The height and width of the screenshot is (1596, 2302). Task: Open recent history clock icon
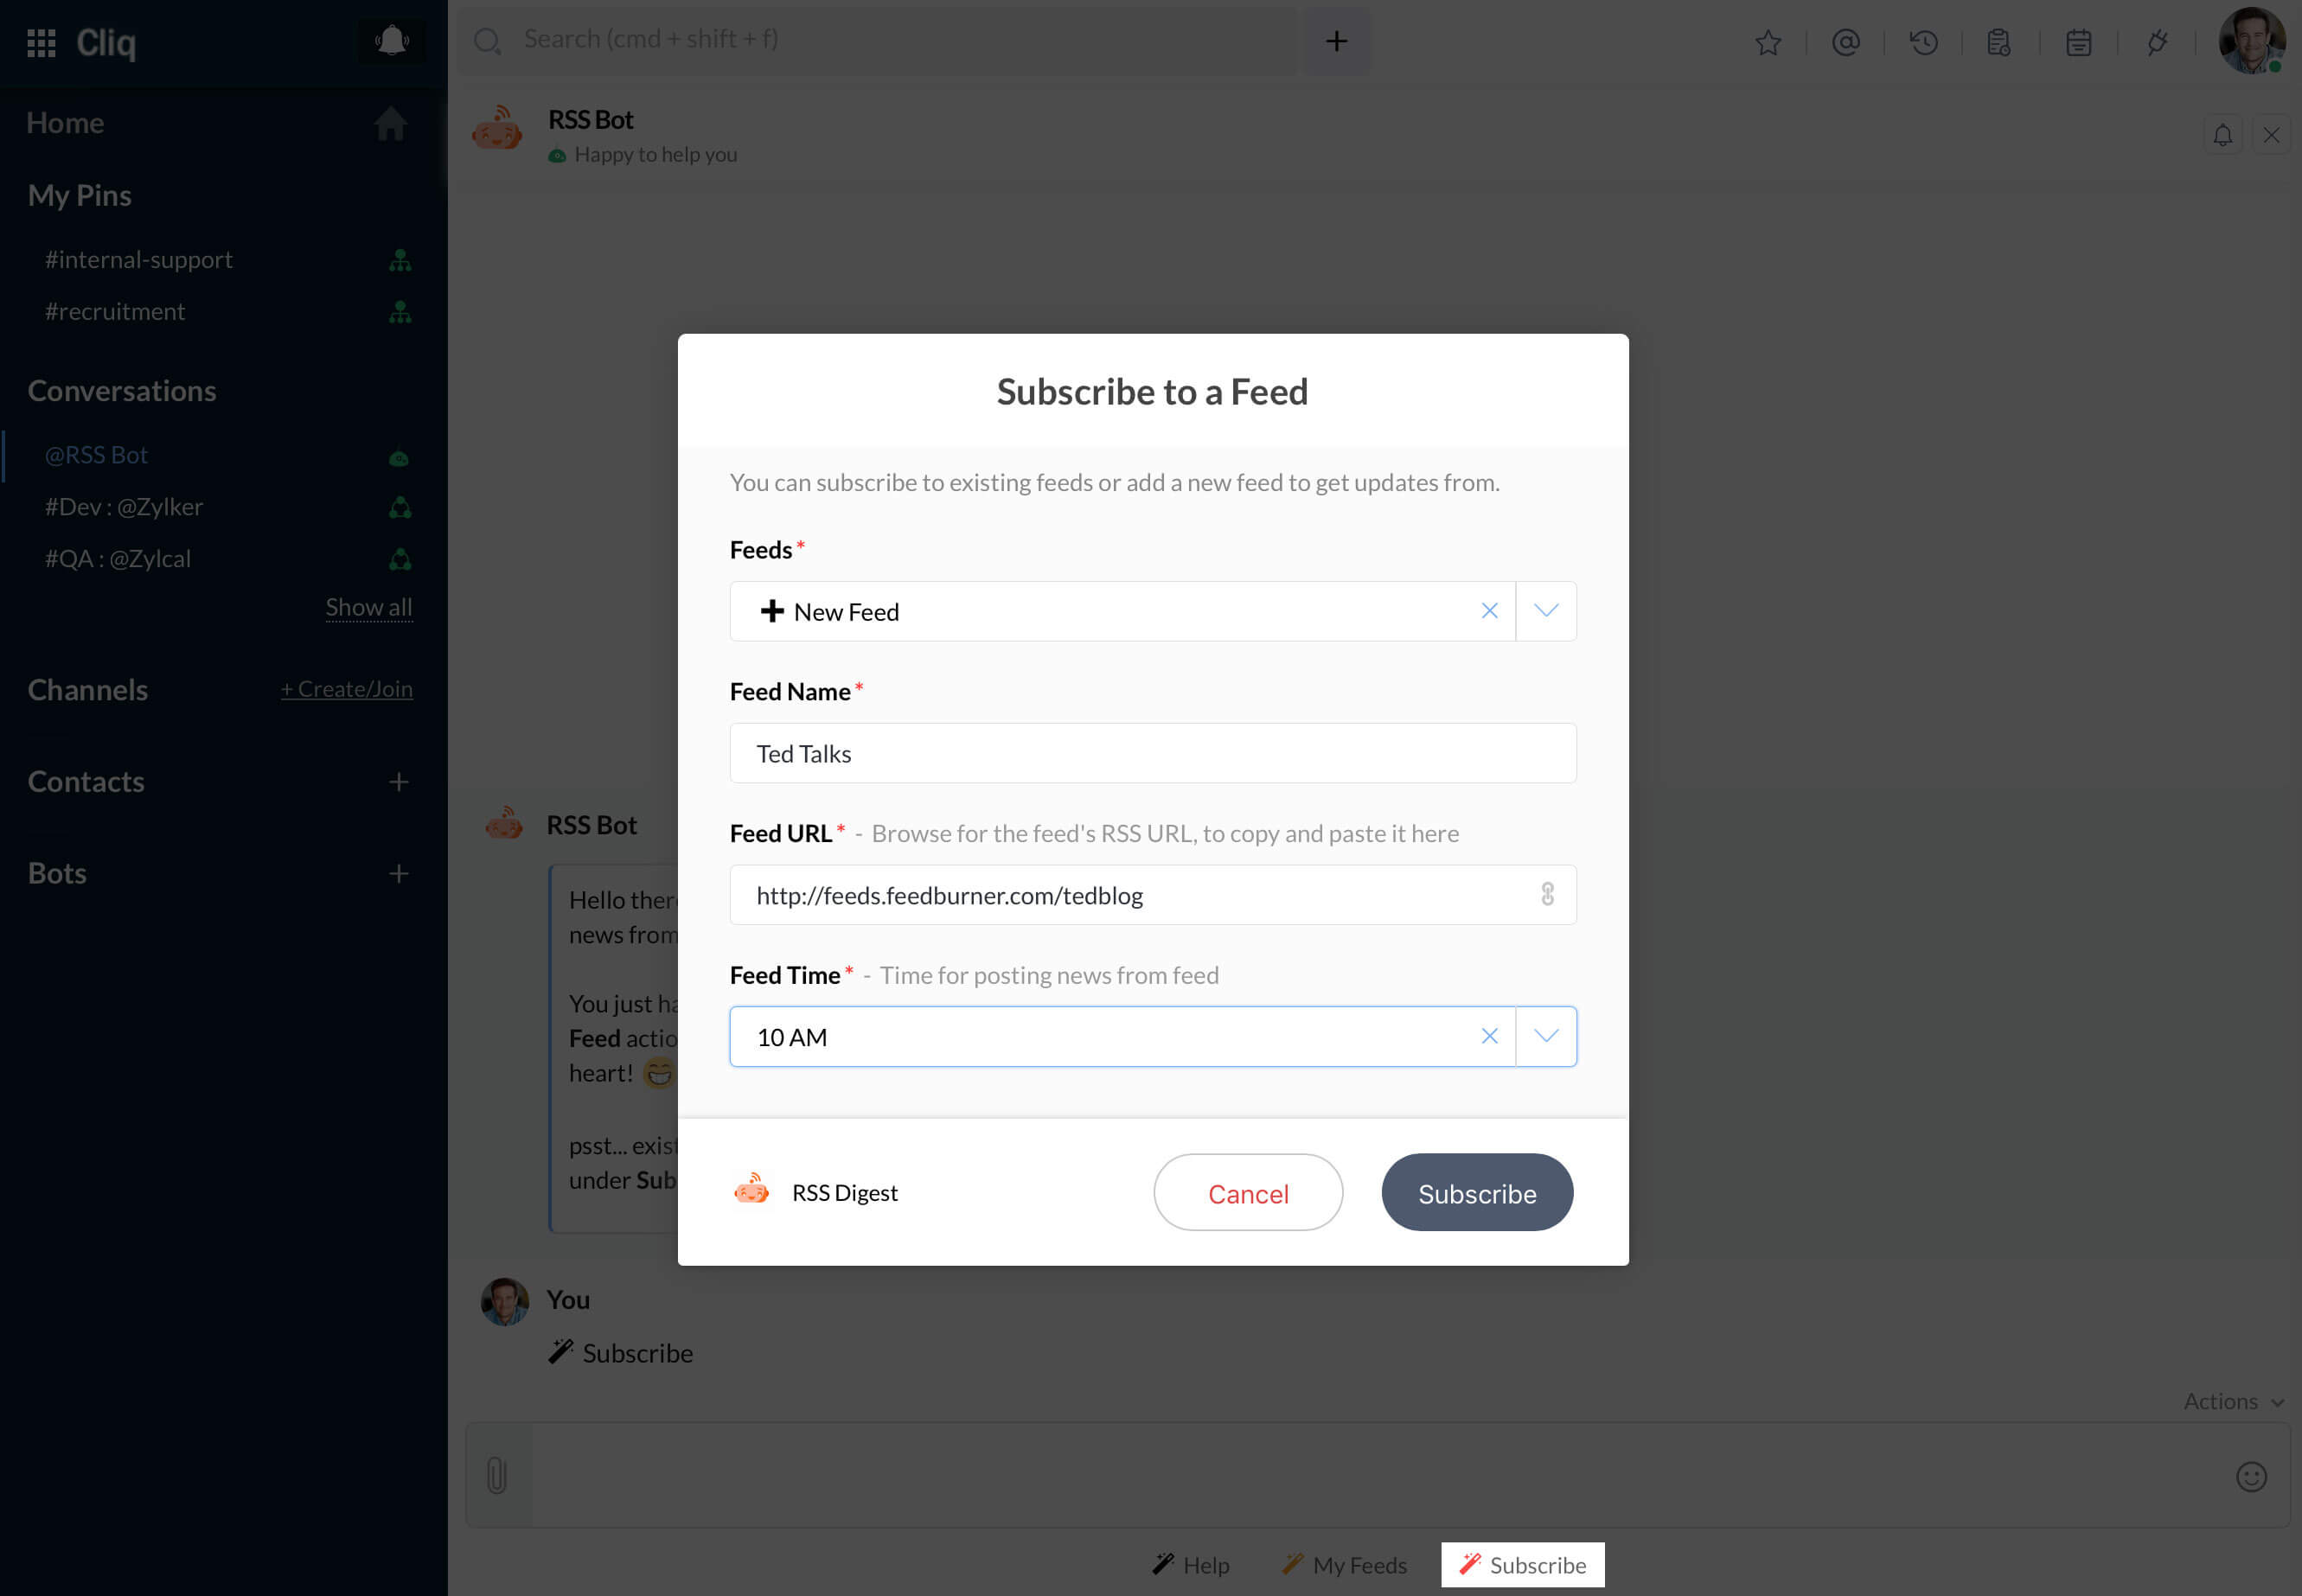click(1923, 43)
